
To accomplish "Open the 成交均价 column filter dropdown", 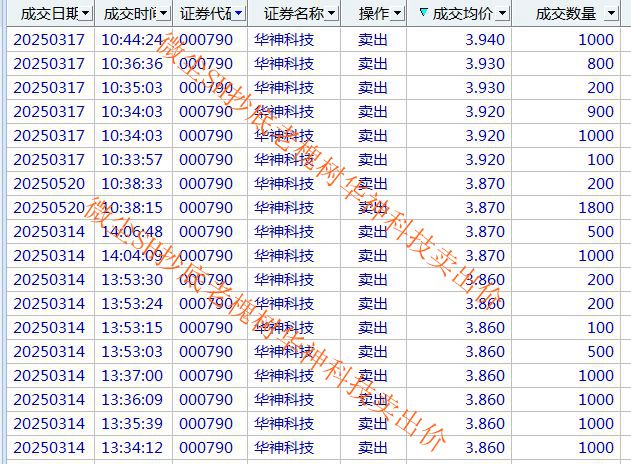I will (502, 14).
